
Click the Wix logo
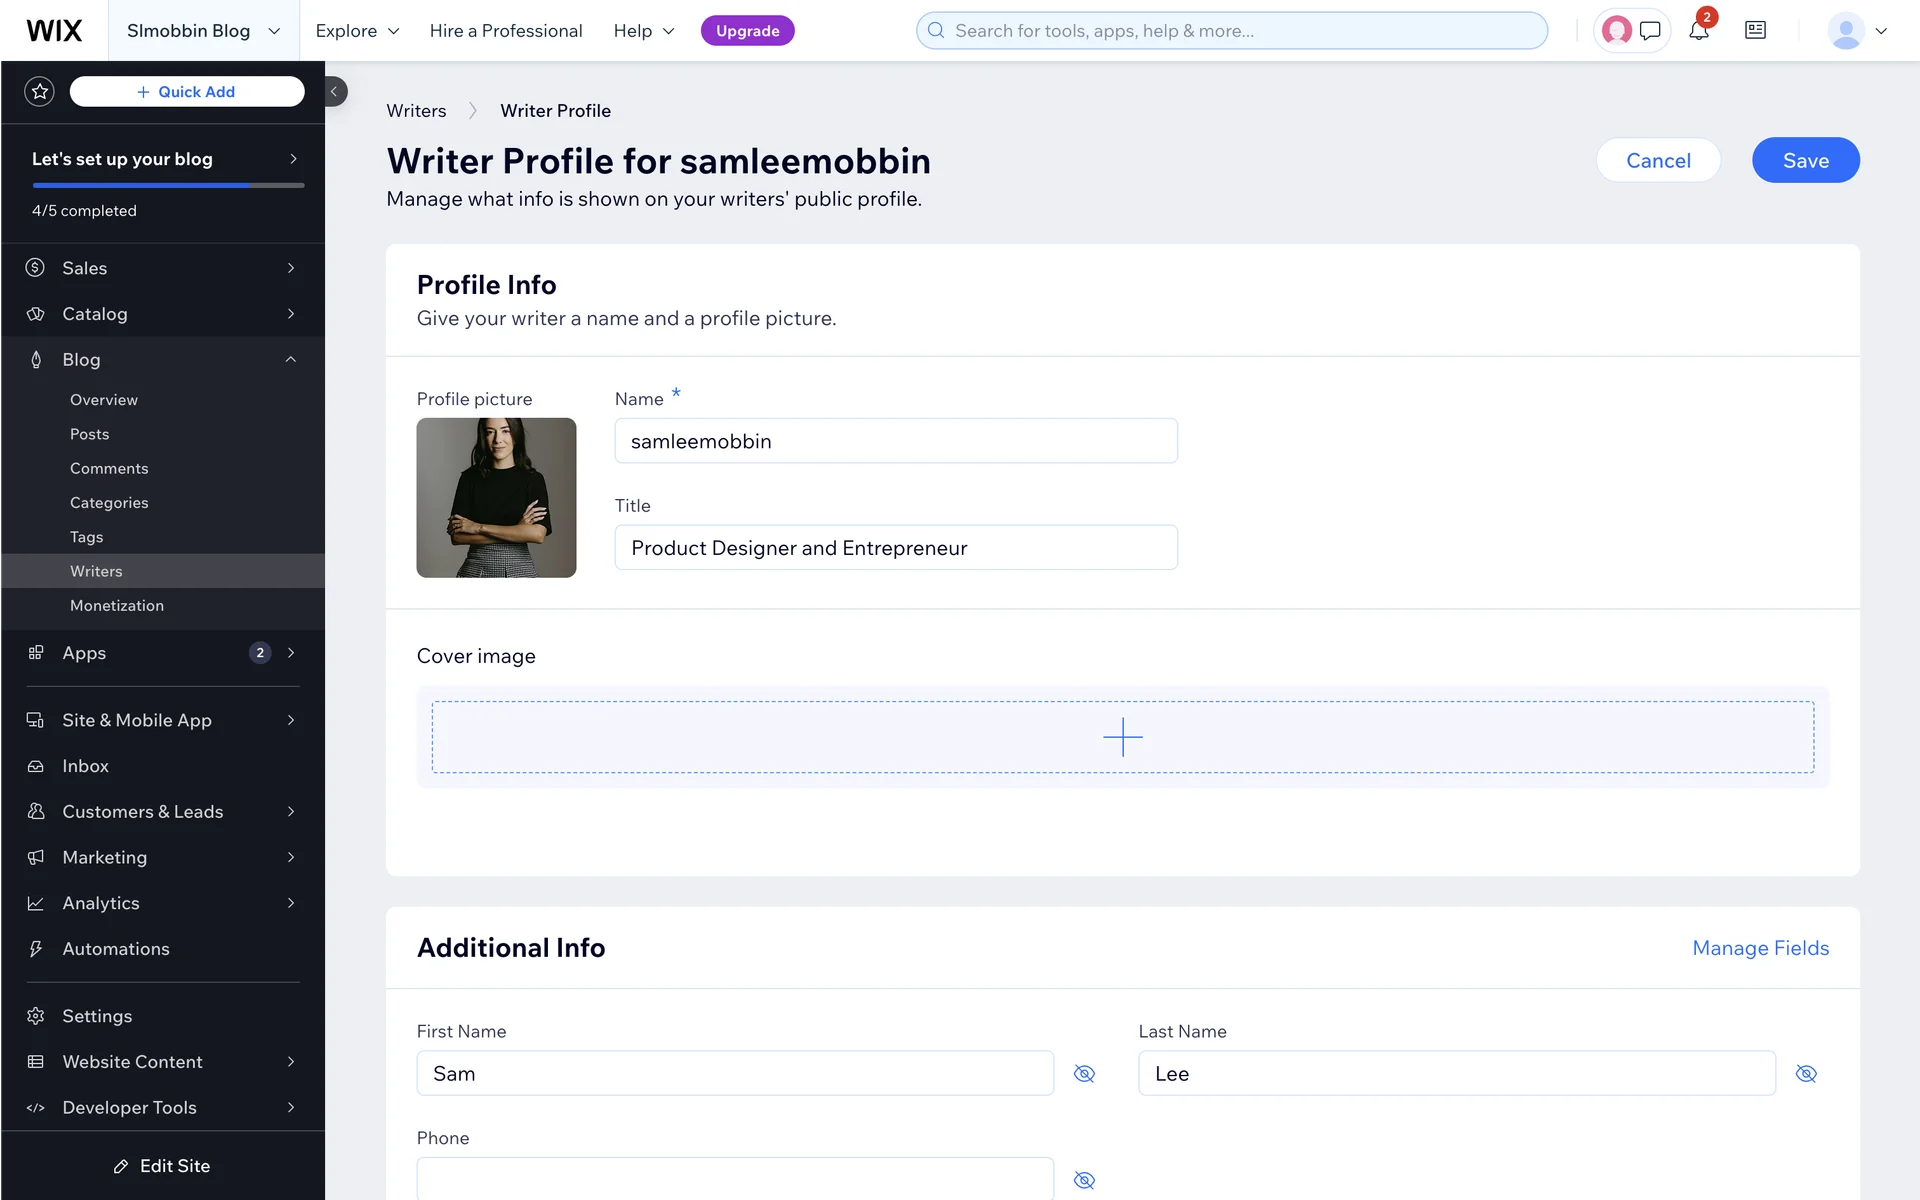point(54,31)
